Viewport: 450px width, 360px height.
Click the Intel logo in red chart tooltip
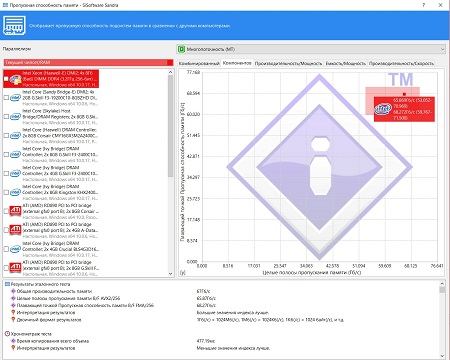[x=383, y=109]
